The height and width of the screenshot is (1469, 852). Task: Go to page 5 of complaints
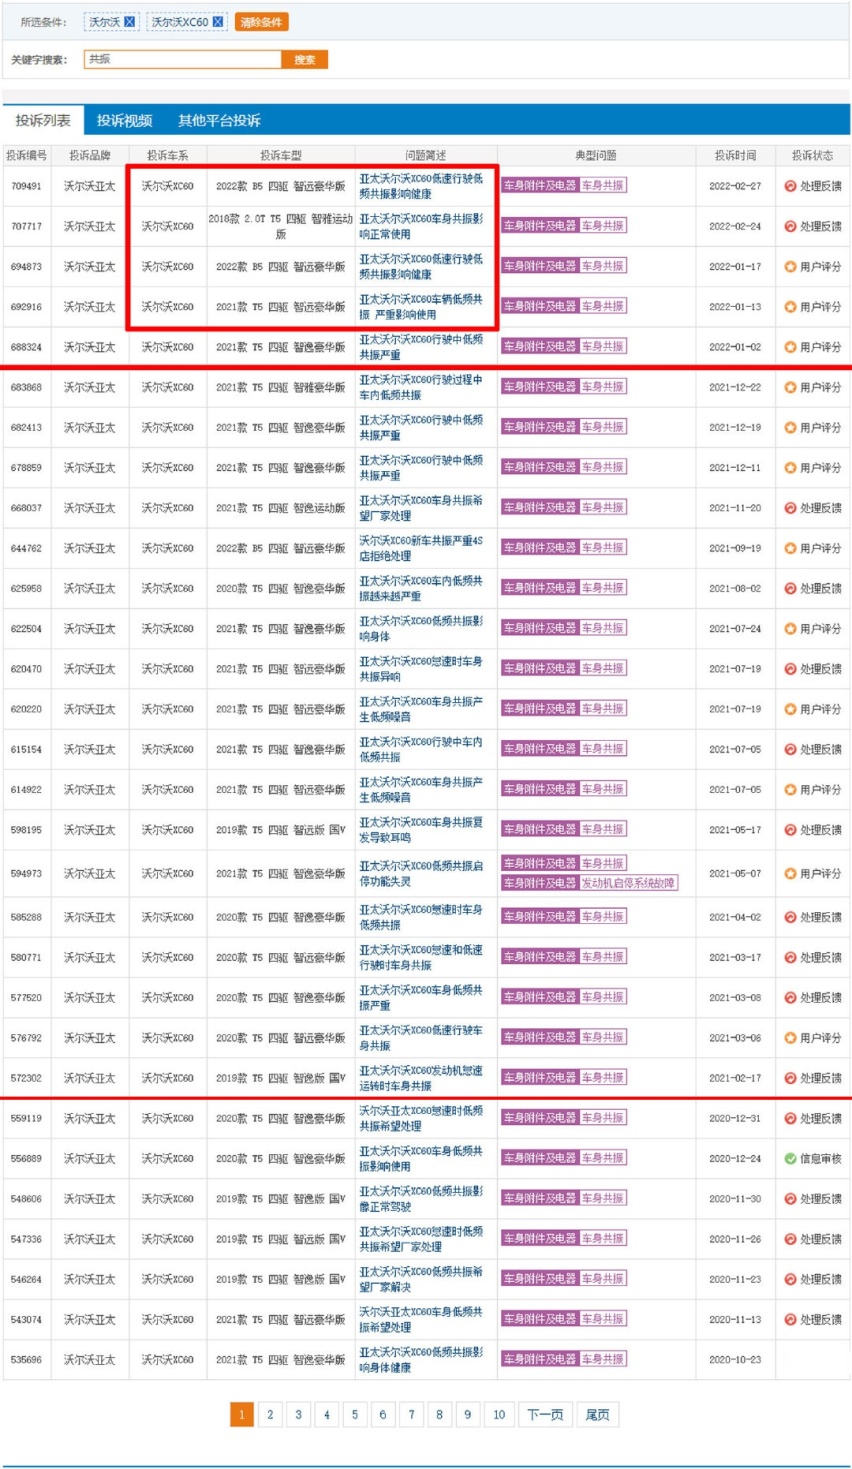pos(354,1414)
